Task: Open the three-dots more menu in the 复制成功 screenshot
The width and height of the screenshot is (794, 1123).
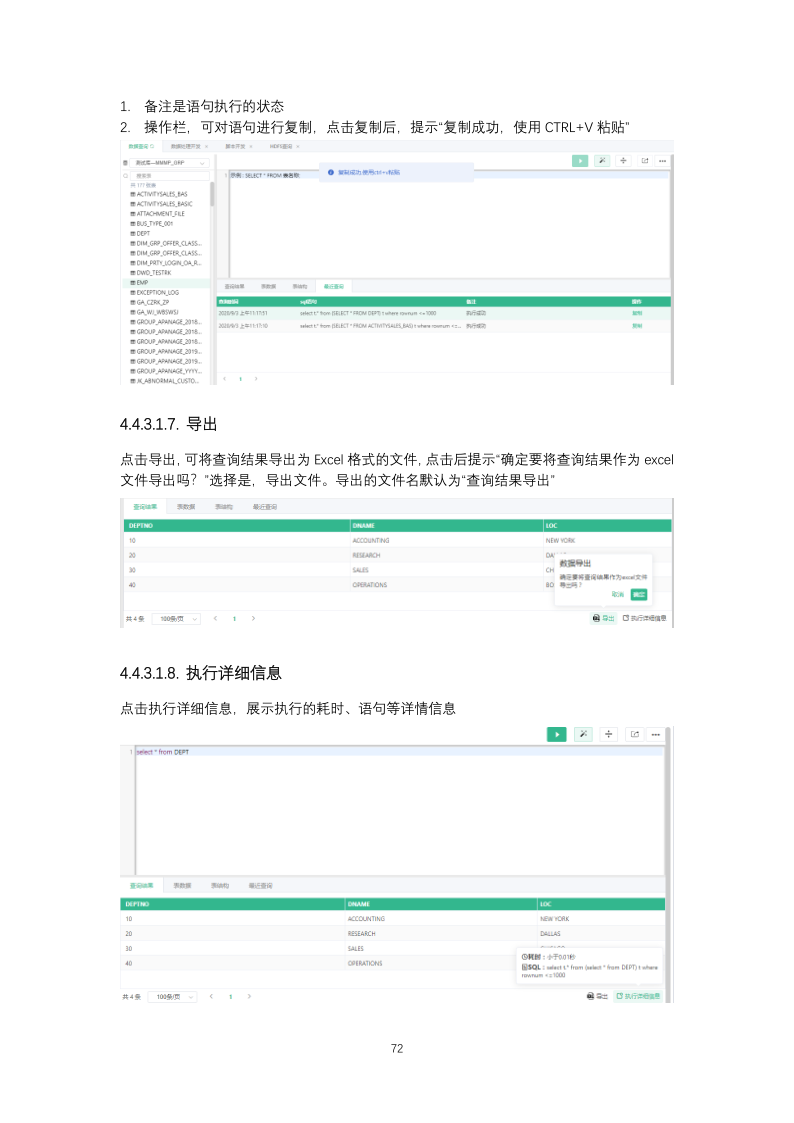Action: tap(663, 161)
